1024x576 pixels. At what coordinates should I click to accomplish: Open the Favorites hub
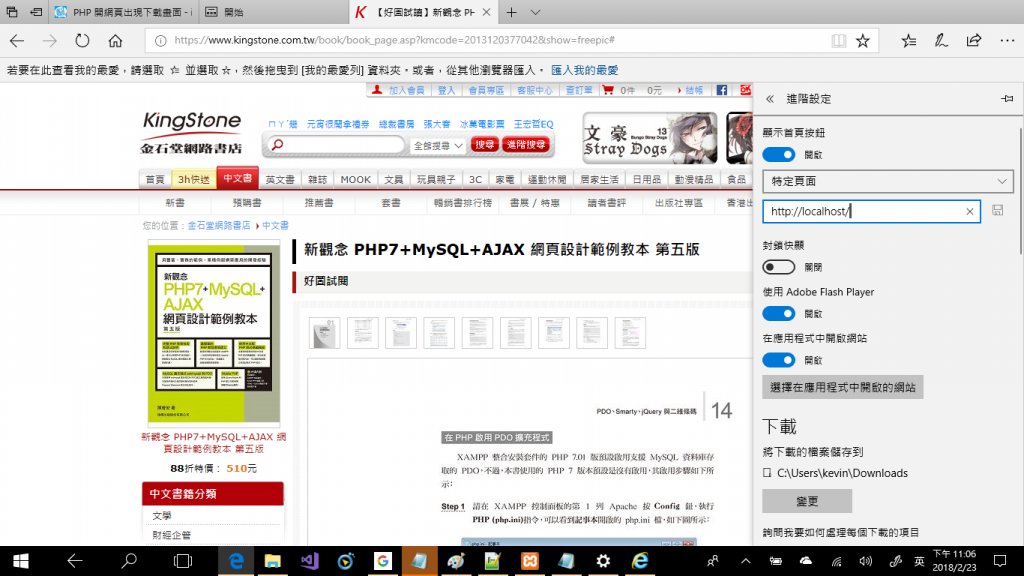tap(908, 40)
